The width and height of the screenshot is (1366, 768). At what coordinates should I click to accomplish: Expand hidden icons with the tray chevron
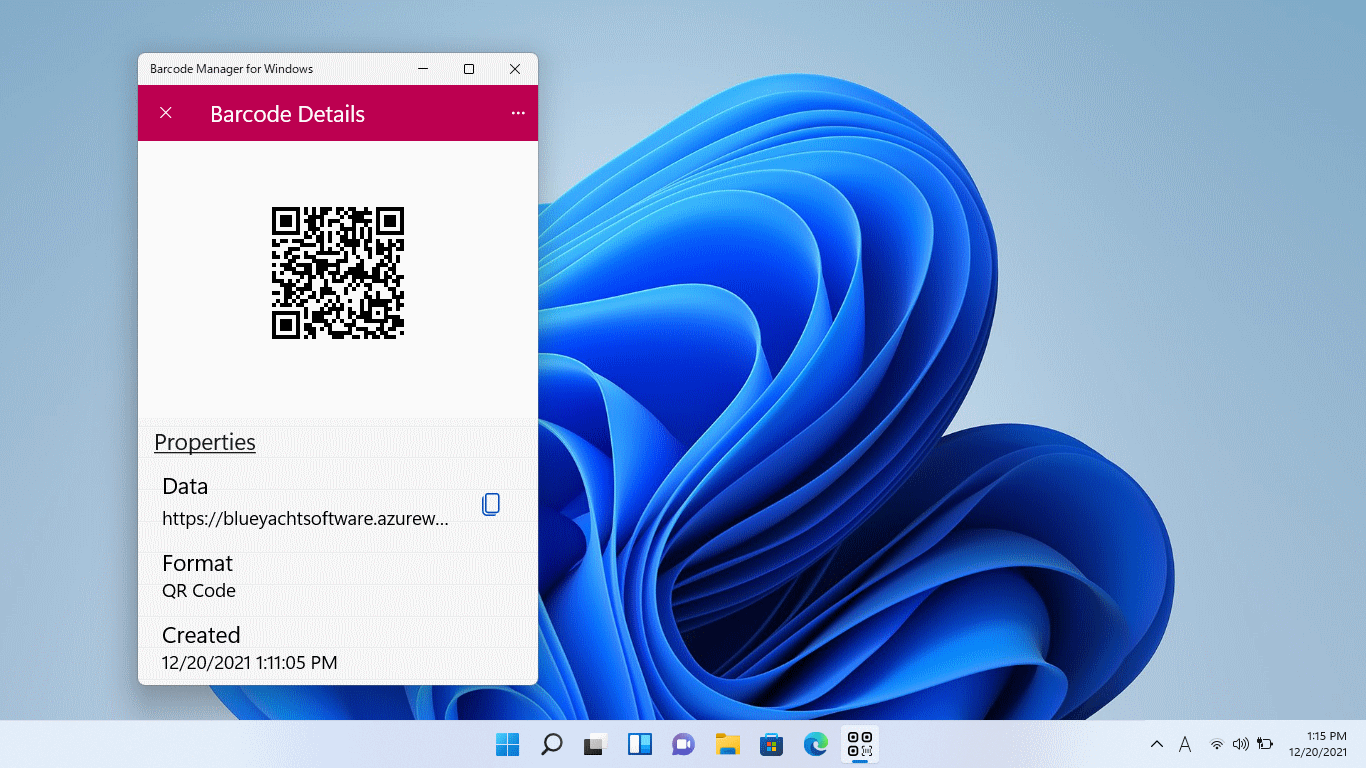coord(1156,744)
